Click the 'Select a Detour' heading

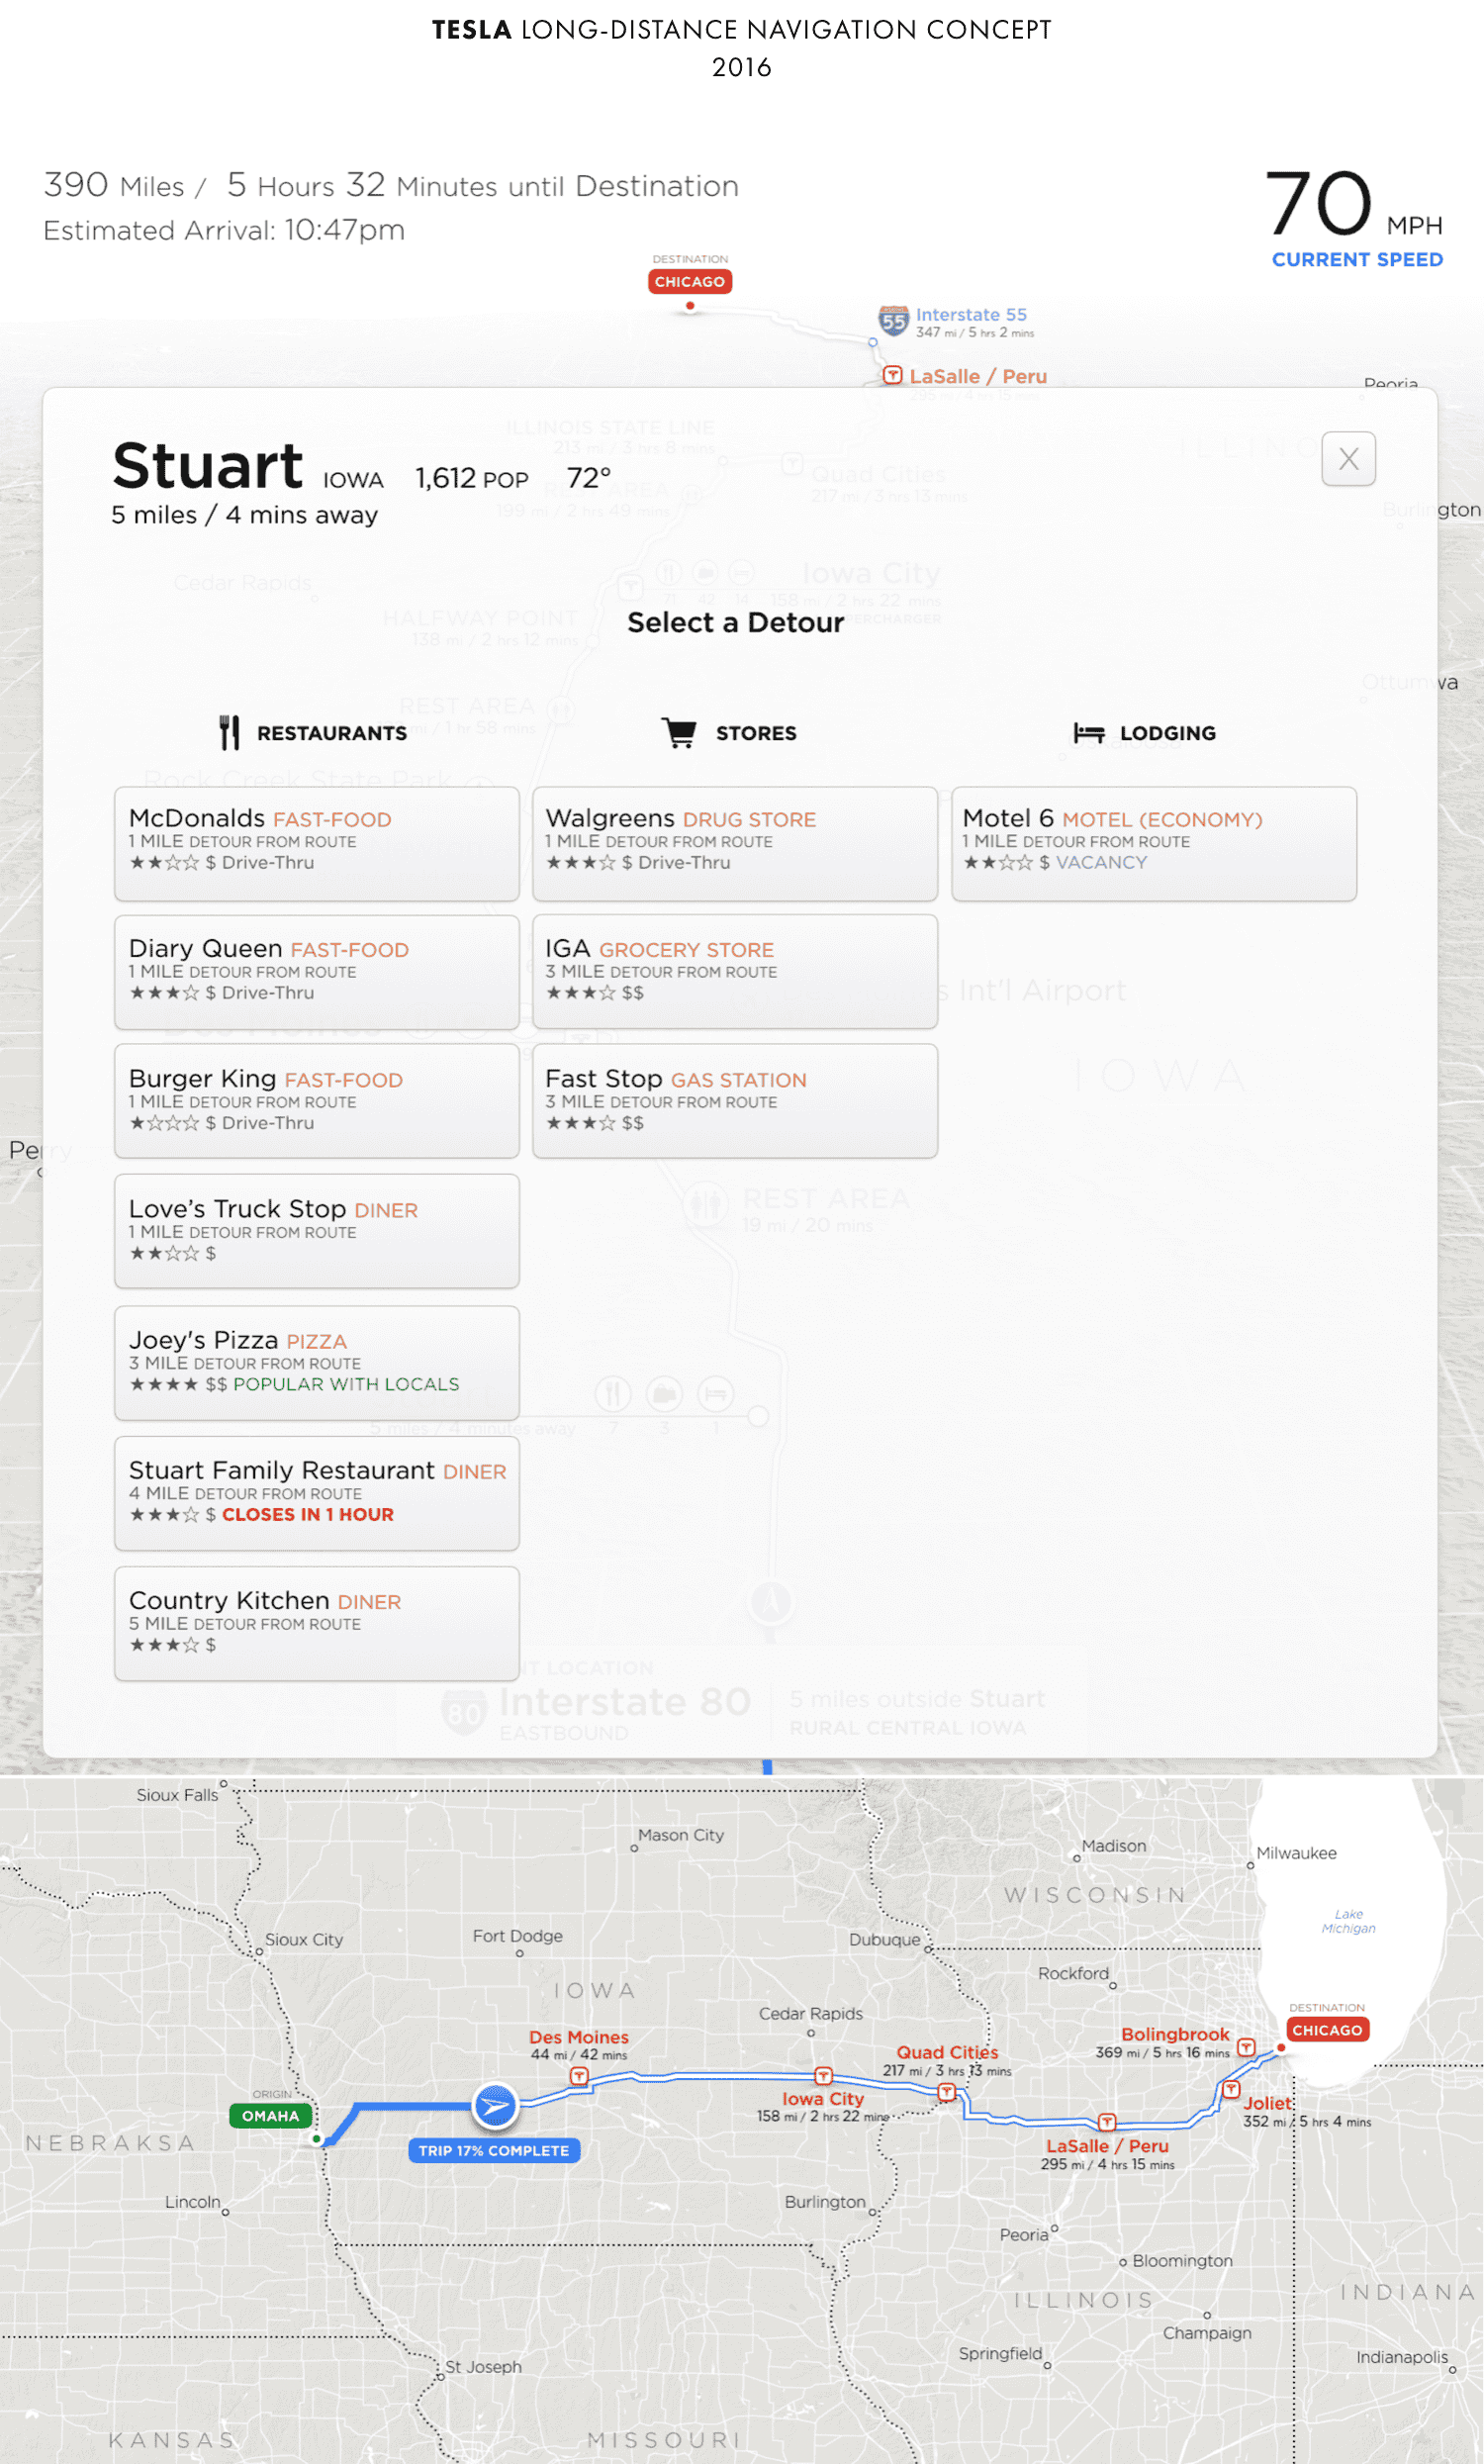tap(735, 622)
